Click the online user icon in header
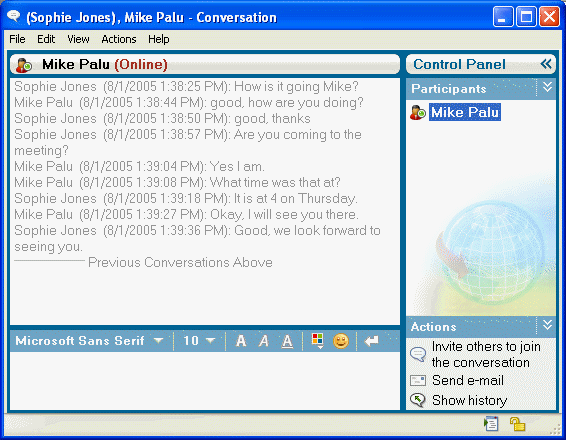Viewport: 566px width, 440px height. (24, 65)
